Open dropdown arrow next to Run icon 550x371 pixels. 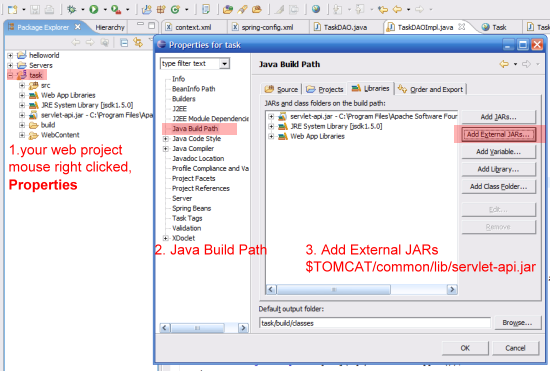pyautogui.click(x=105, y=10)
